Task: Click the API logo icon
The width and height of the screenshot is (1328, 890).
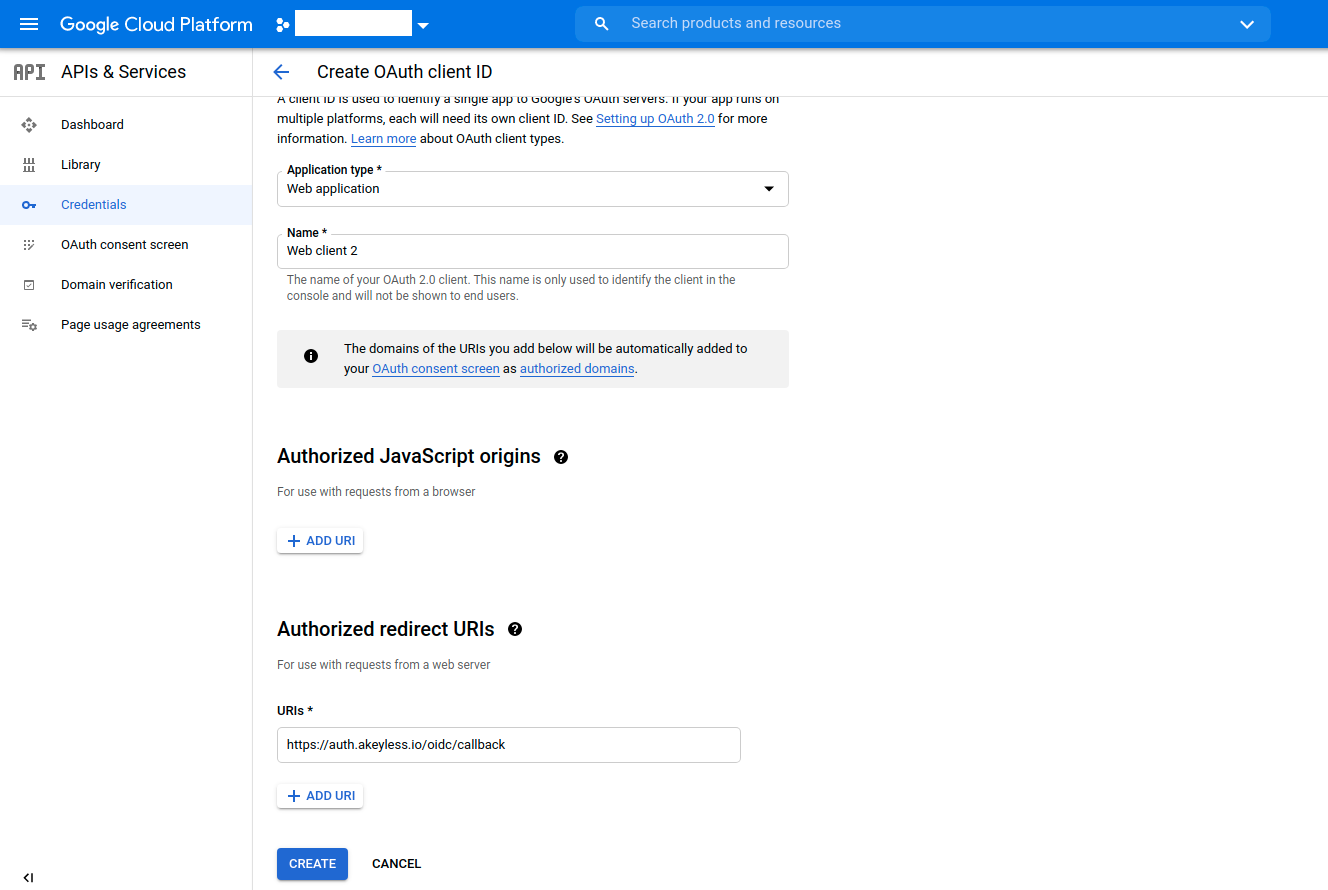Action: coord(29,72)
